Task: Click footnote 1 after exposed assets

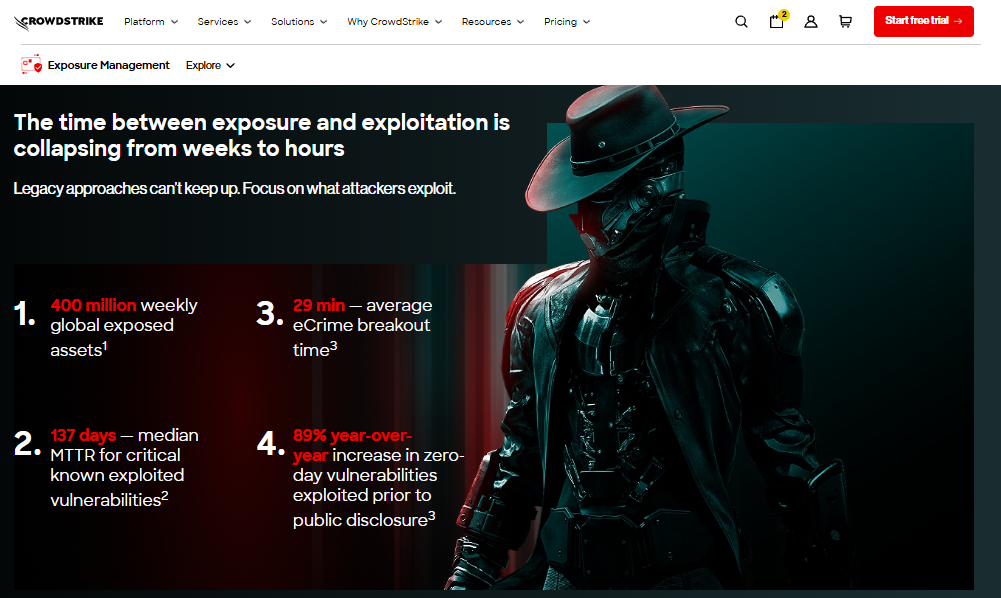Action: tap(105, 345)
